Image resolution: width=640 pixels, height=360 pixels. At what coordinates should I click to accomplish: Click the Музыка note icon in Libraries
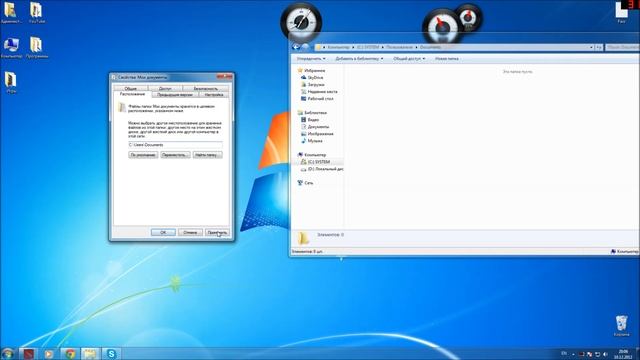click(x=303, y=141)
